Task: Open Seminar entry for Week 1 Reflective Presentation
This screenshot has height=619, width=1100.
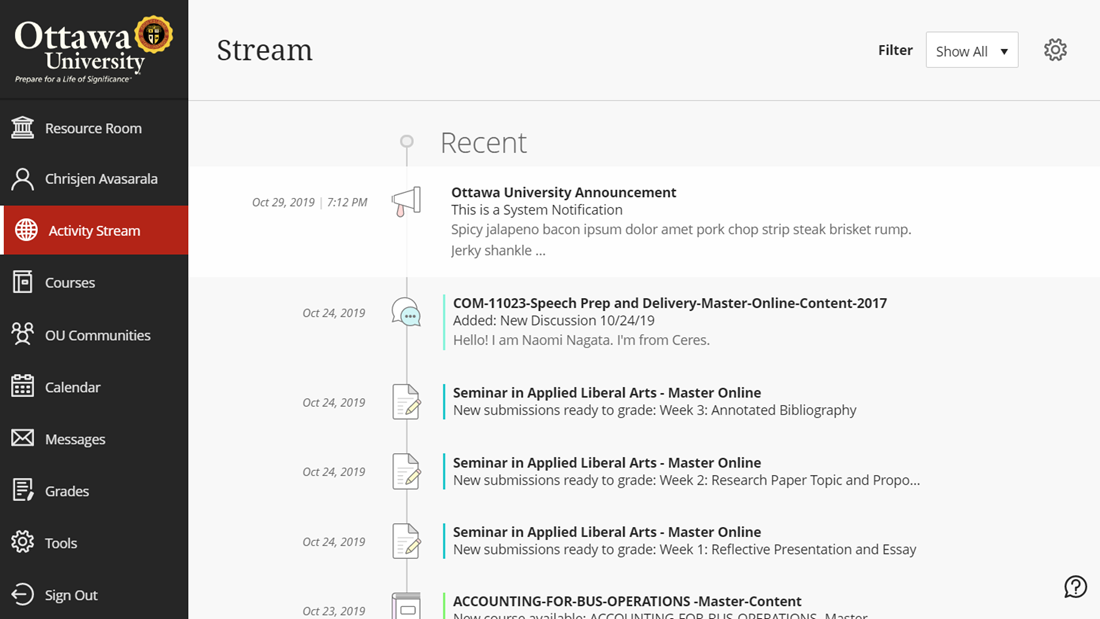Action: (x=607, y=532)
